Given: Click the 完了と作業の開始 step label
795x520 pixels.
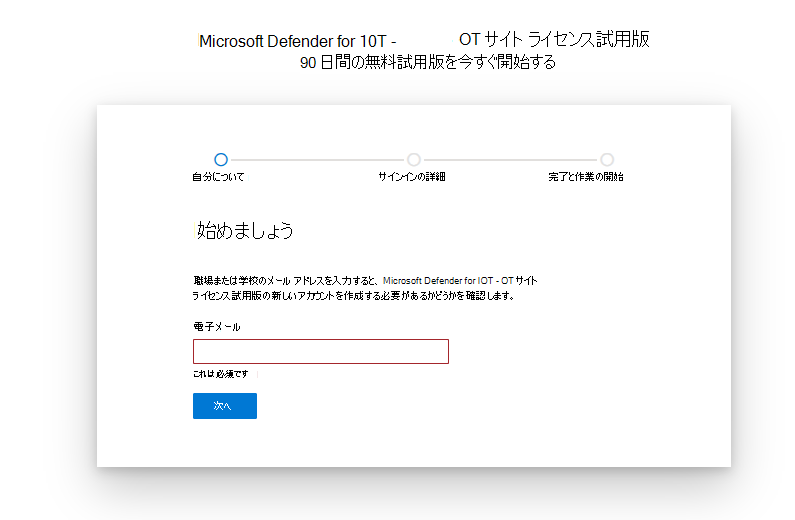Looking at the screenshot, I should pos(586,176).
